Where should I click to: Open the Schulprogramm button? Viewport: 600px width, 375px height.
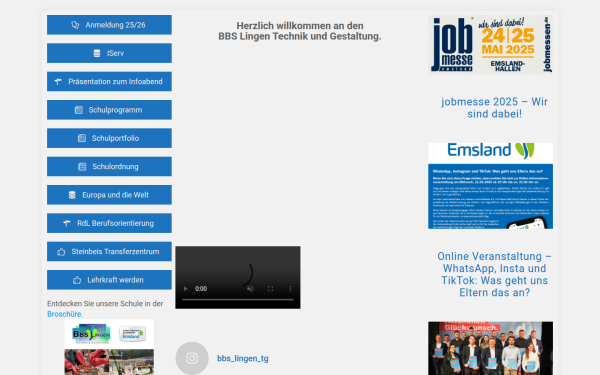point(109,110)
